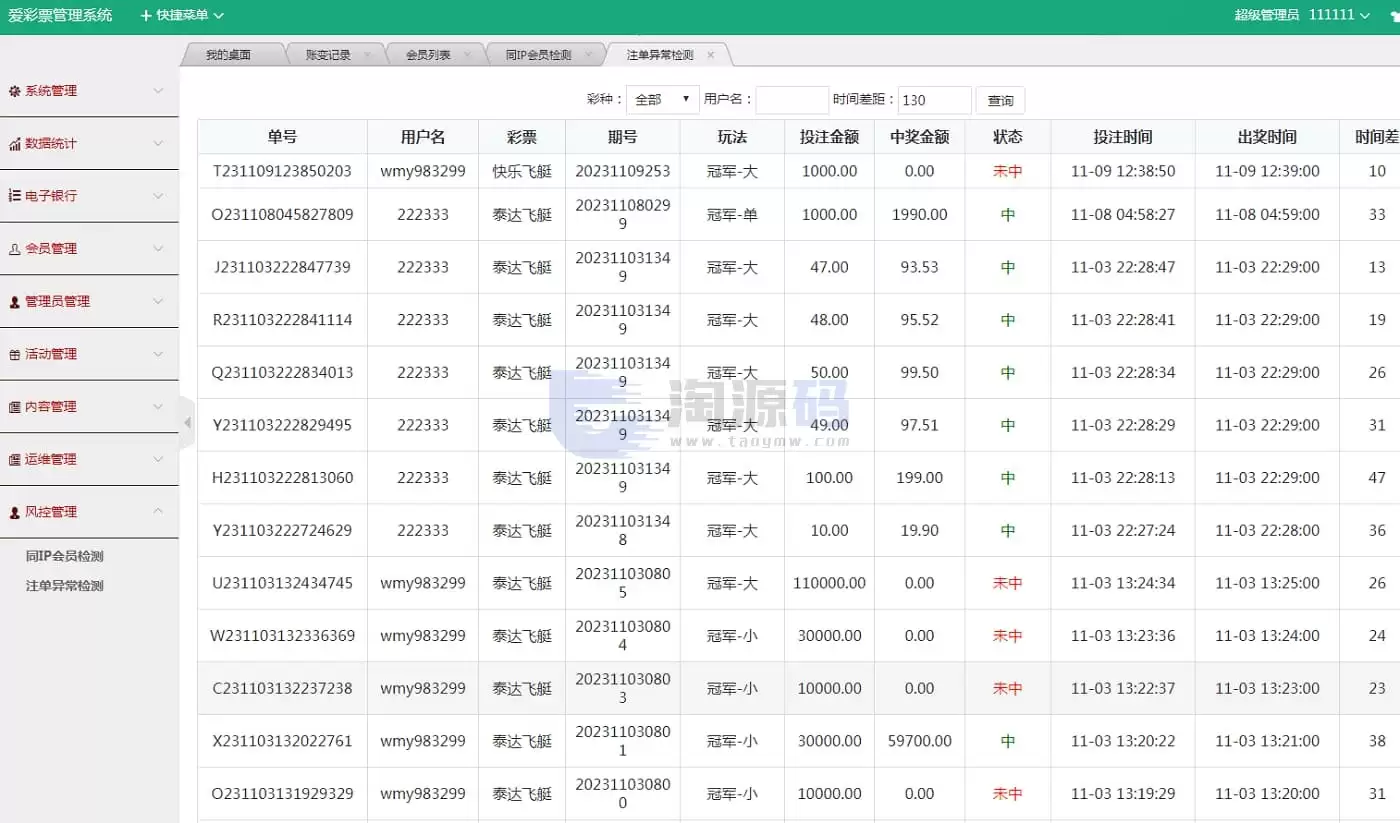The height and width of the screenshot is (823, 1400).
Task: Click the 11-09 12:38:50 bet time cell
Action: [x=1123, y=171]
